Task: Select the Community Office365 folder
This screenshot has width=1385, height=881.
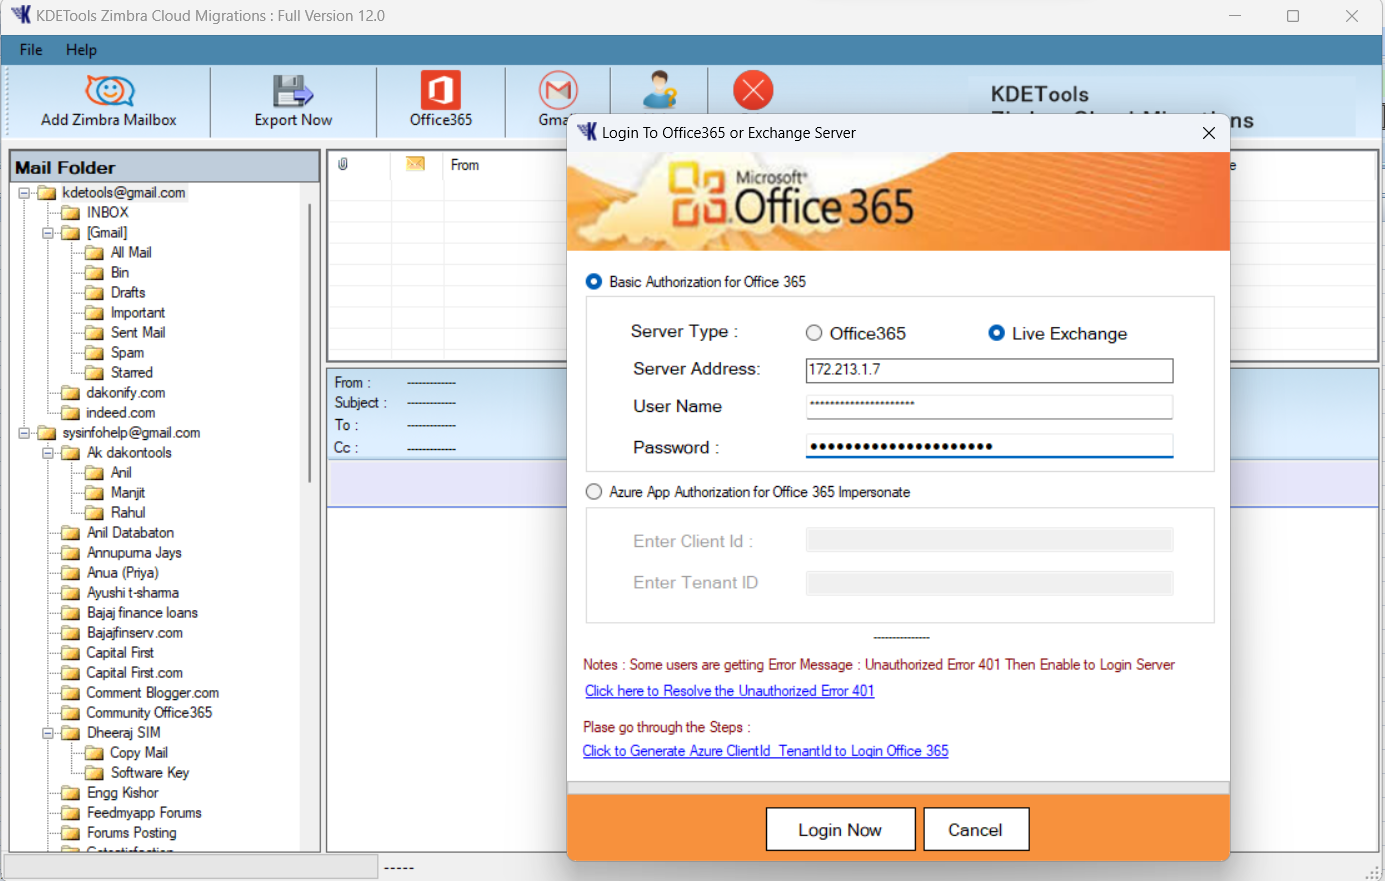Action: [149, 713]
